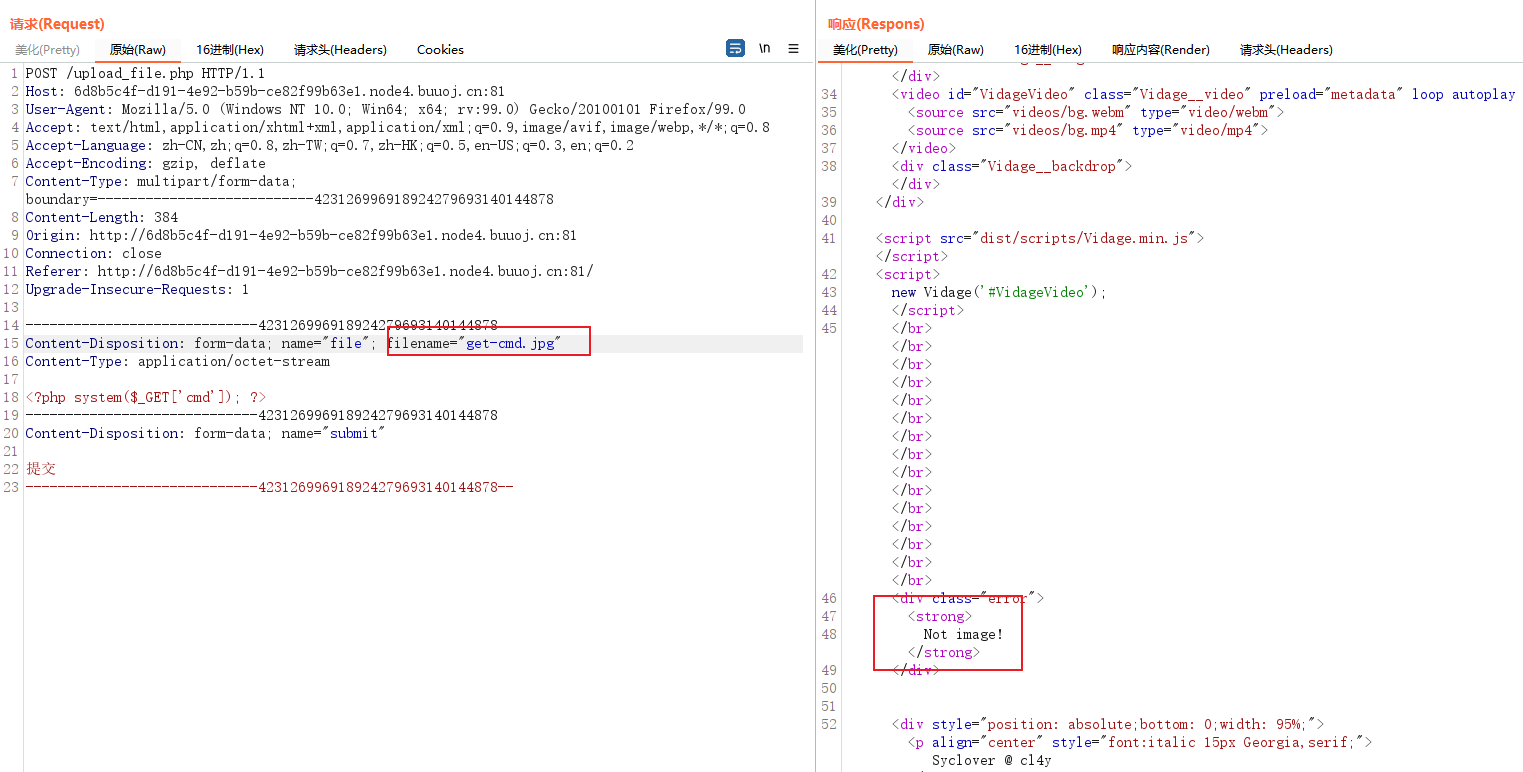Click the User-Agent header line
The width and height of the screenshot is (1523, 772).
tap(385, 109)
